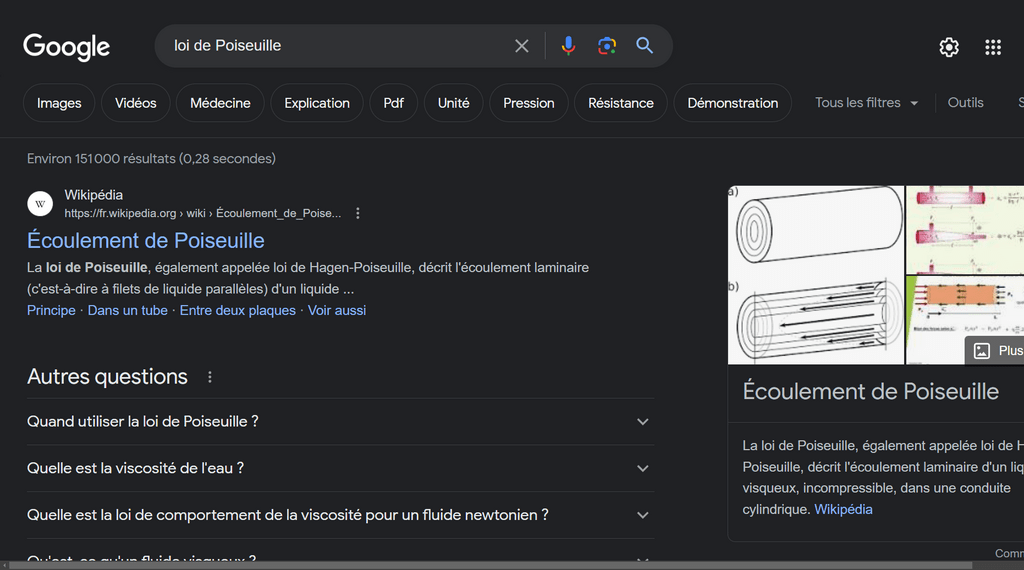Image resolution: width=1024 pixels, height=570 pixels.
Task: Select the Pression filter chip
Action: click(528, 103)
